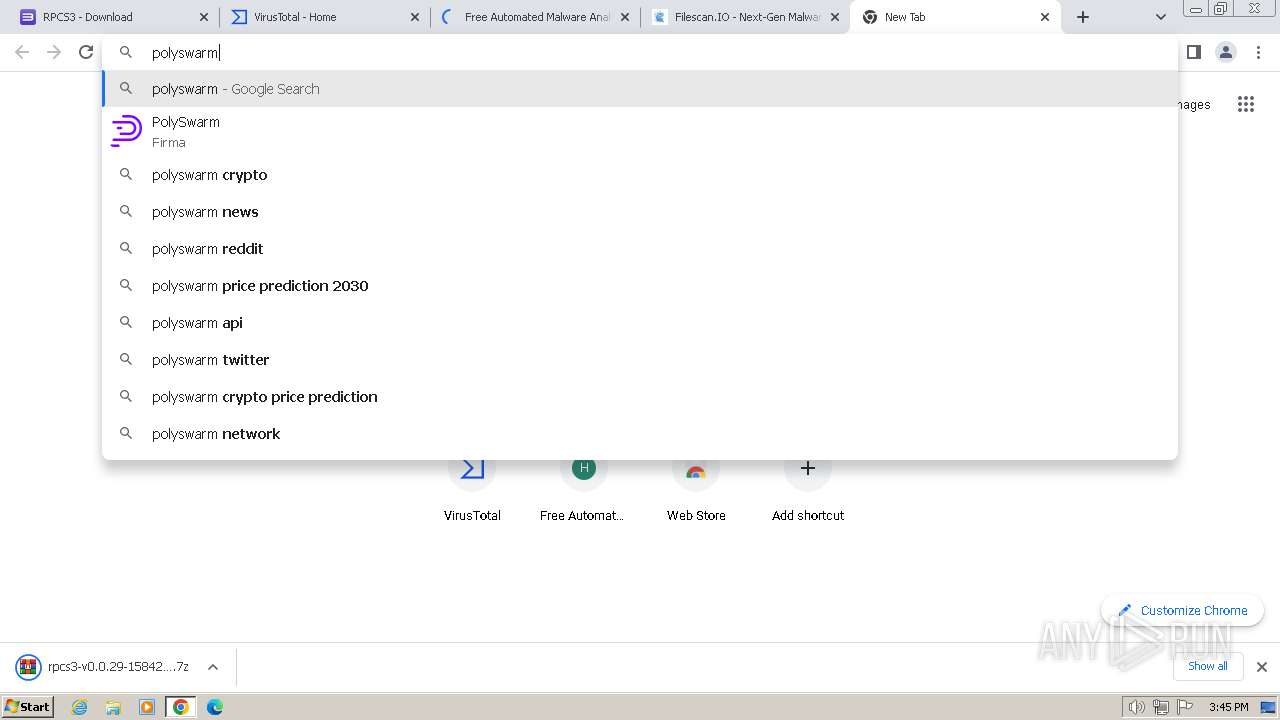Click the Add shortcut plus tile

click(x=808, y=490)
